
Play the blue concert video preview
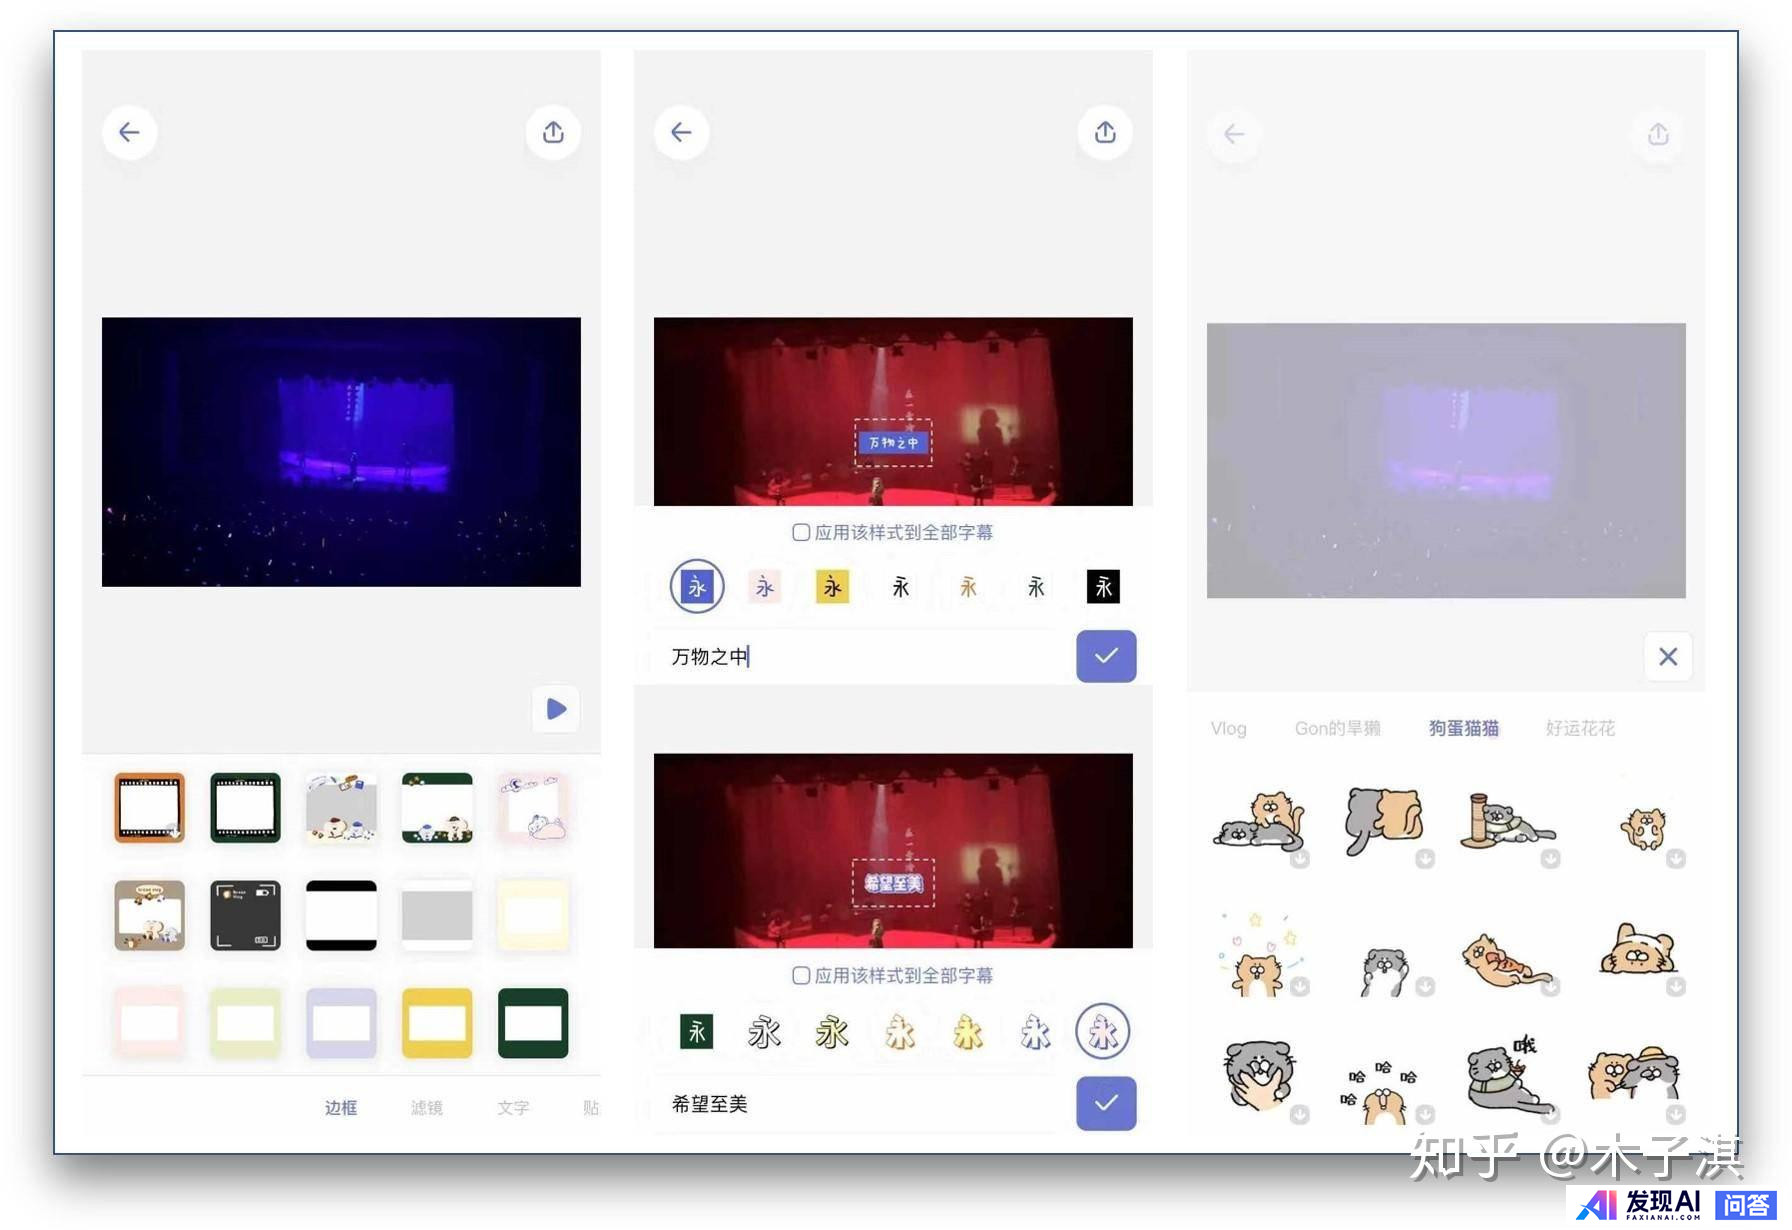click(556, 709)
